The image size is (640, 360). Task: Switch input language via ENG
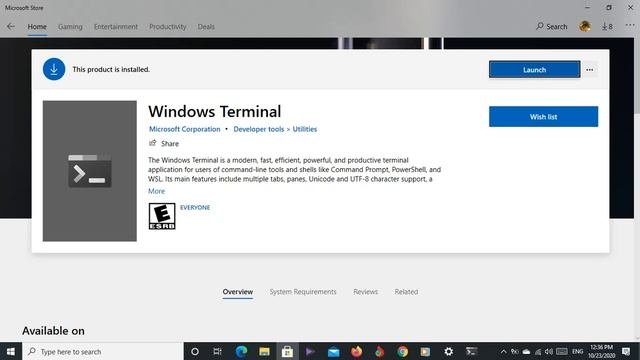(577, 351)
